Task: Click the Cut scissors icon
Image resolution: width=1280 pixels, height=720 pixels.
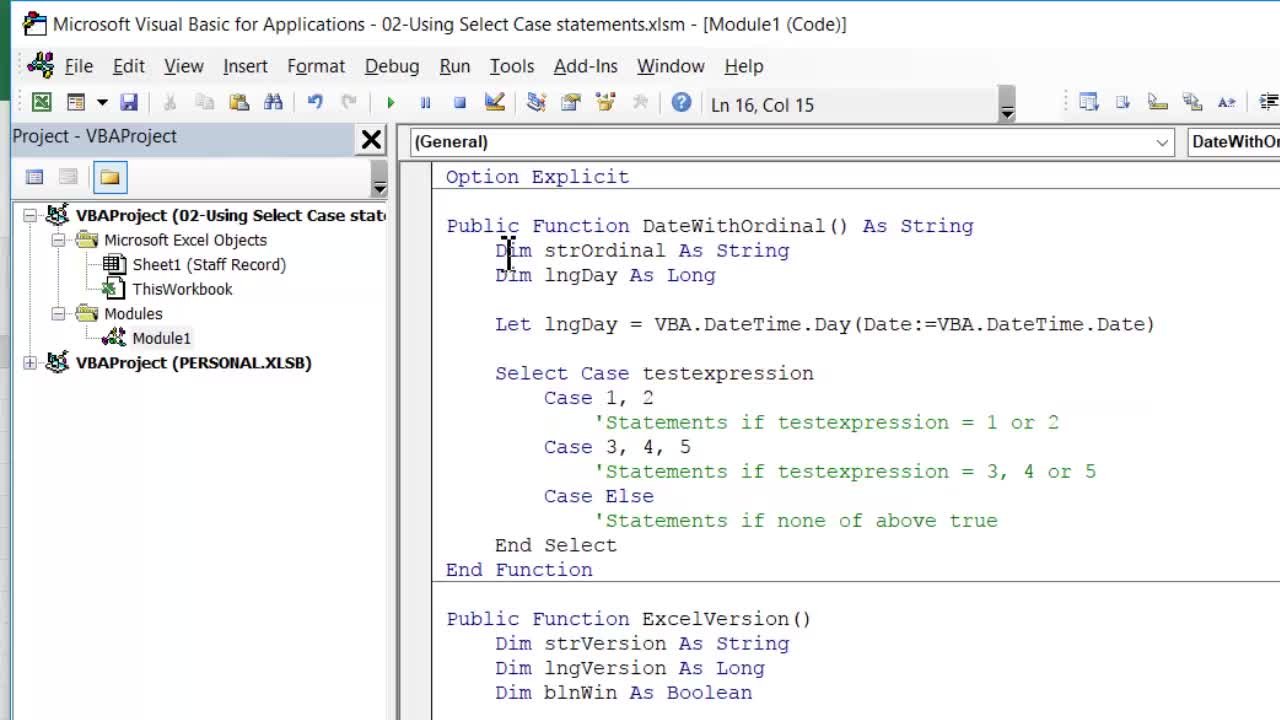Action: [170, 102]
